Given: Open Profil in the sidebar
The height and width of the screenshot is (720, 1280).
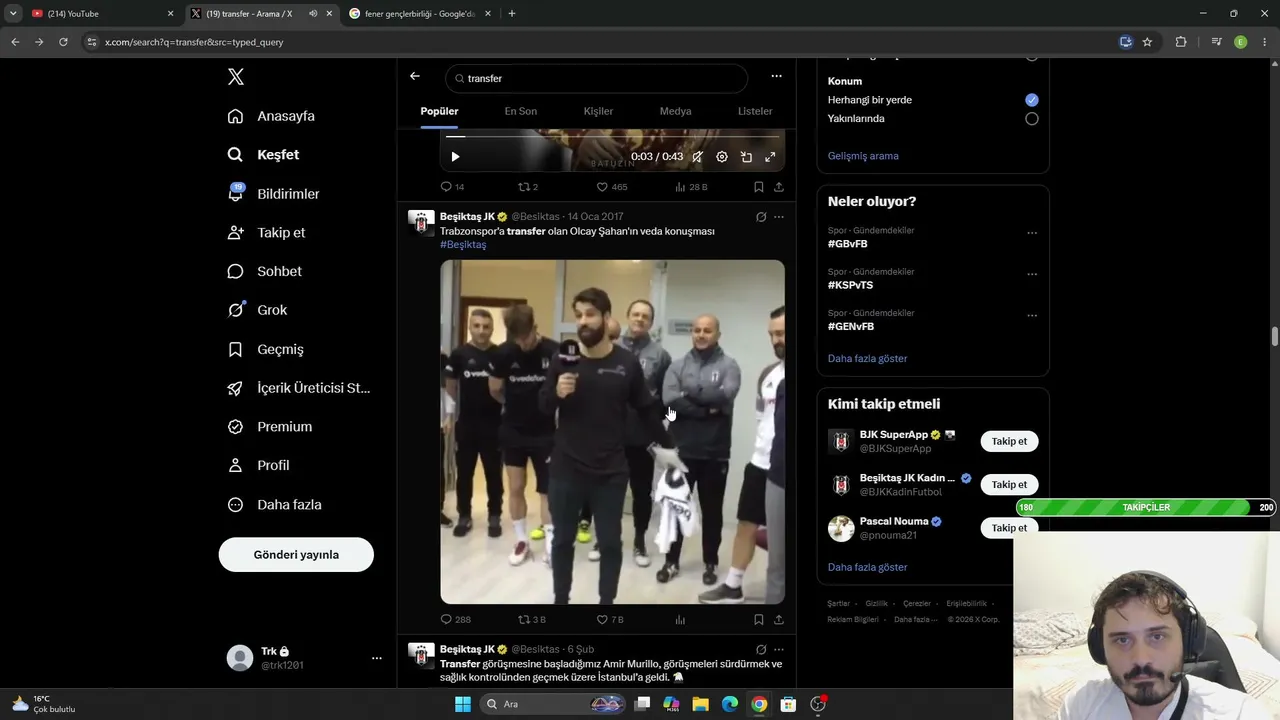Looking at the screenshot, I should [x=258, y=465].
